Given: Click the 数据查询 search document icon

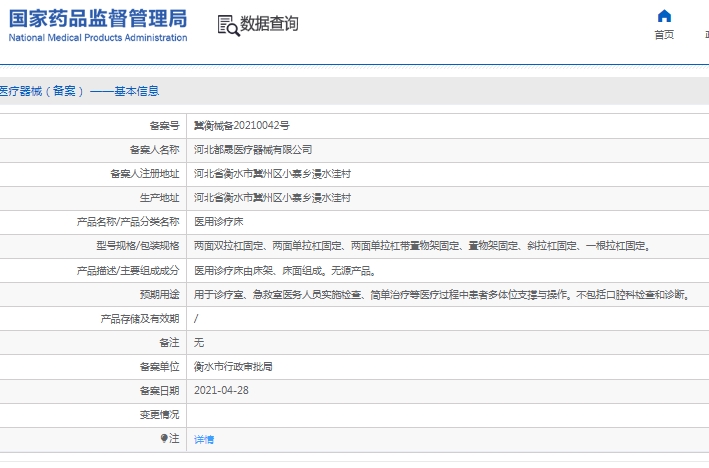Looking at the screenshot, I should 228,25.
